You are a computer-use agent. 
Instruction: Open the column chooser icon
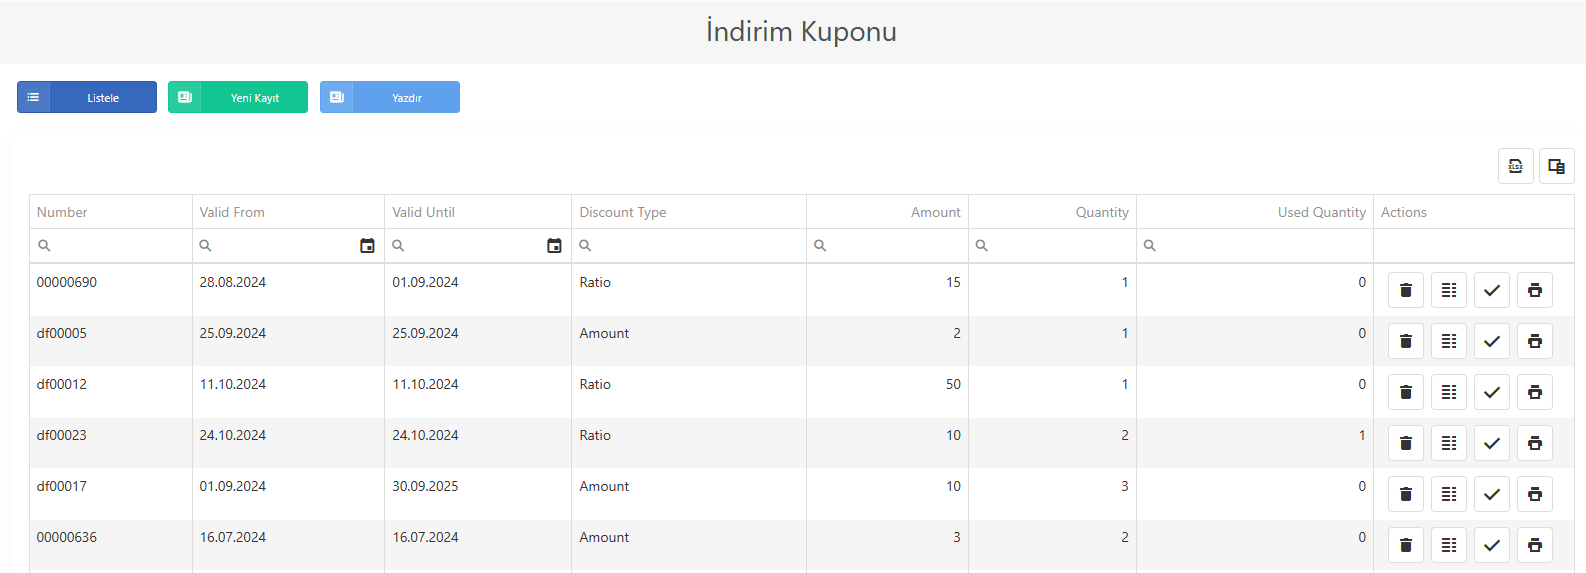[1557, 166]
